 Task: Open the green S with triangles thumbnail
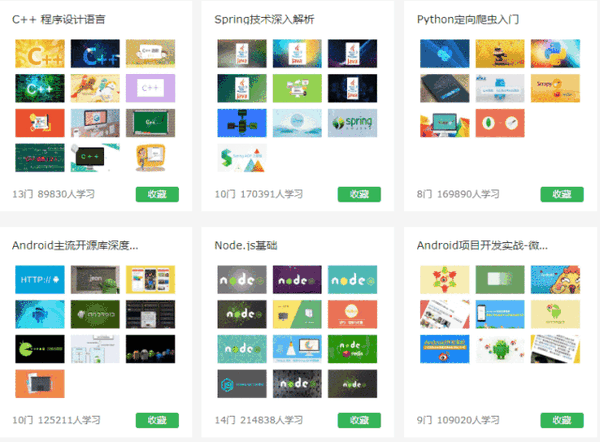(x=242, y=158)
